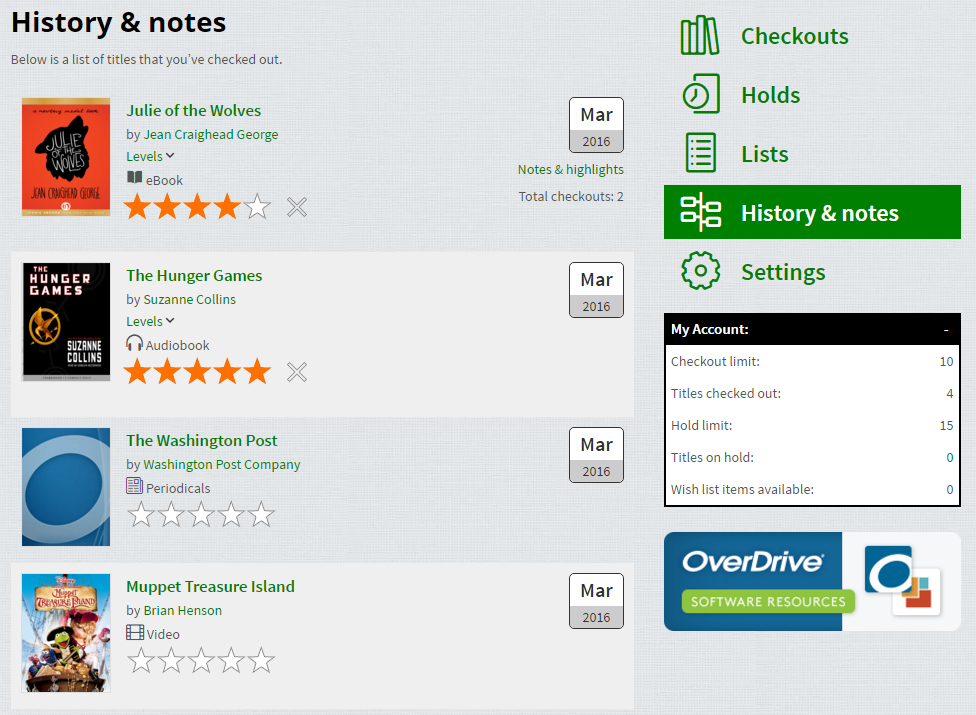This screenshot has width=976, height=715.
Task: Collapse the My Account panel
Action: (x=946, y=330)
